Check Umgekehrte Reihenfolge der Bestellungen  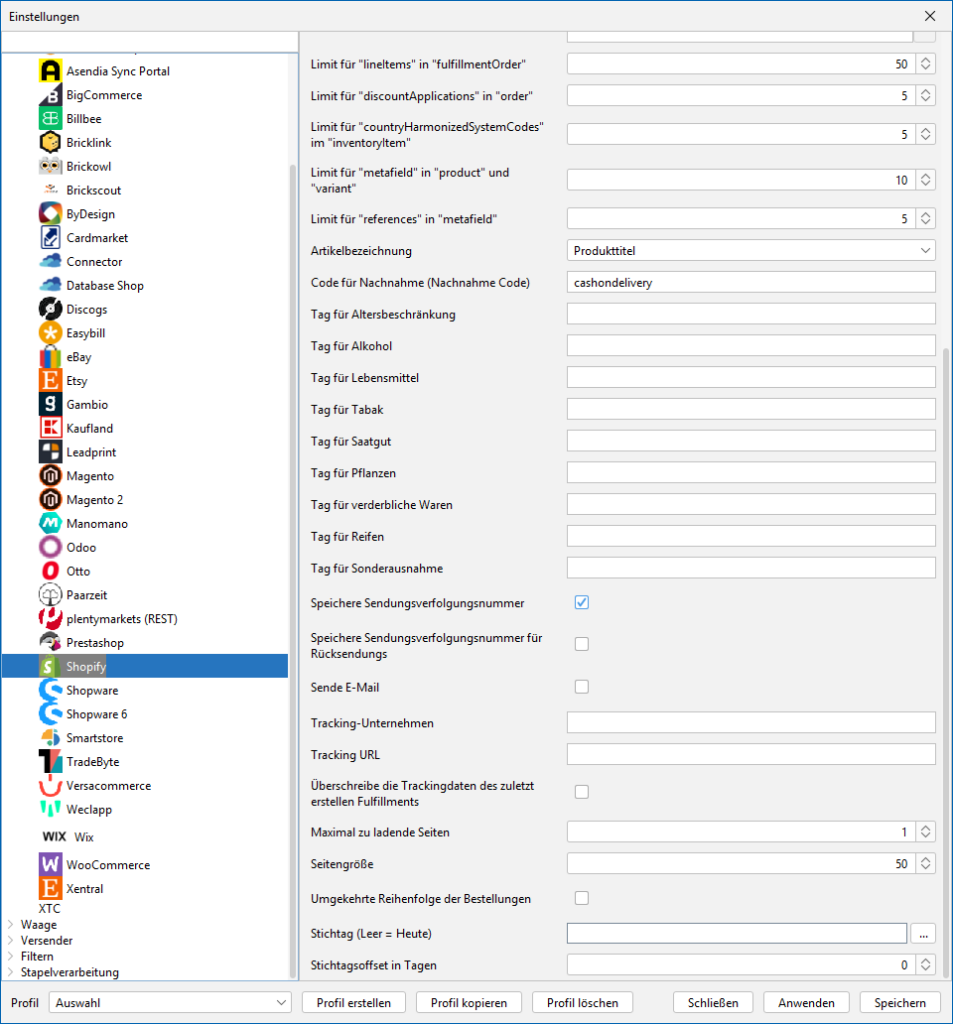click(x=582, y=898)
